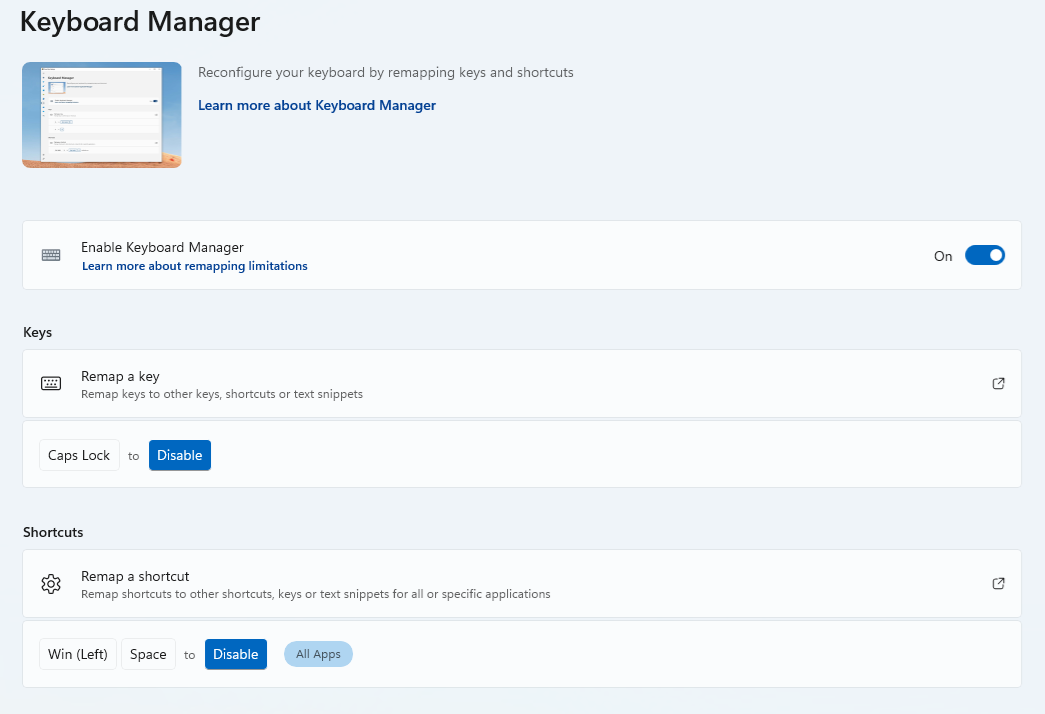Open Remap a key external window icon
This screenshot has height=714, width=1045.
click(998, 383)
